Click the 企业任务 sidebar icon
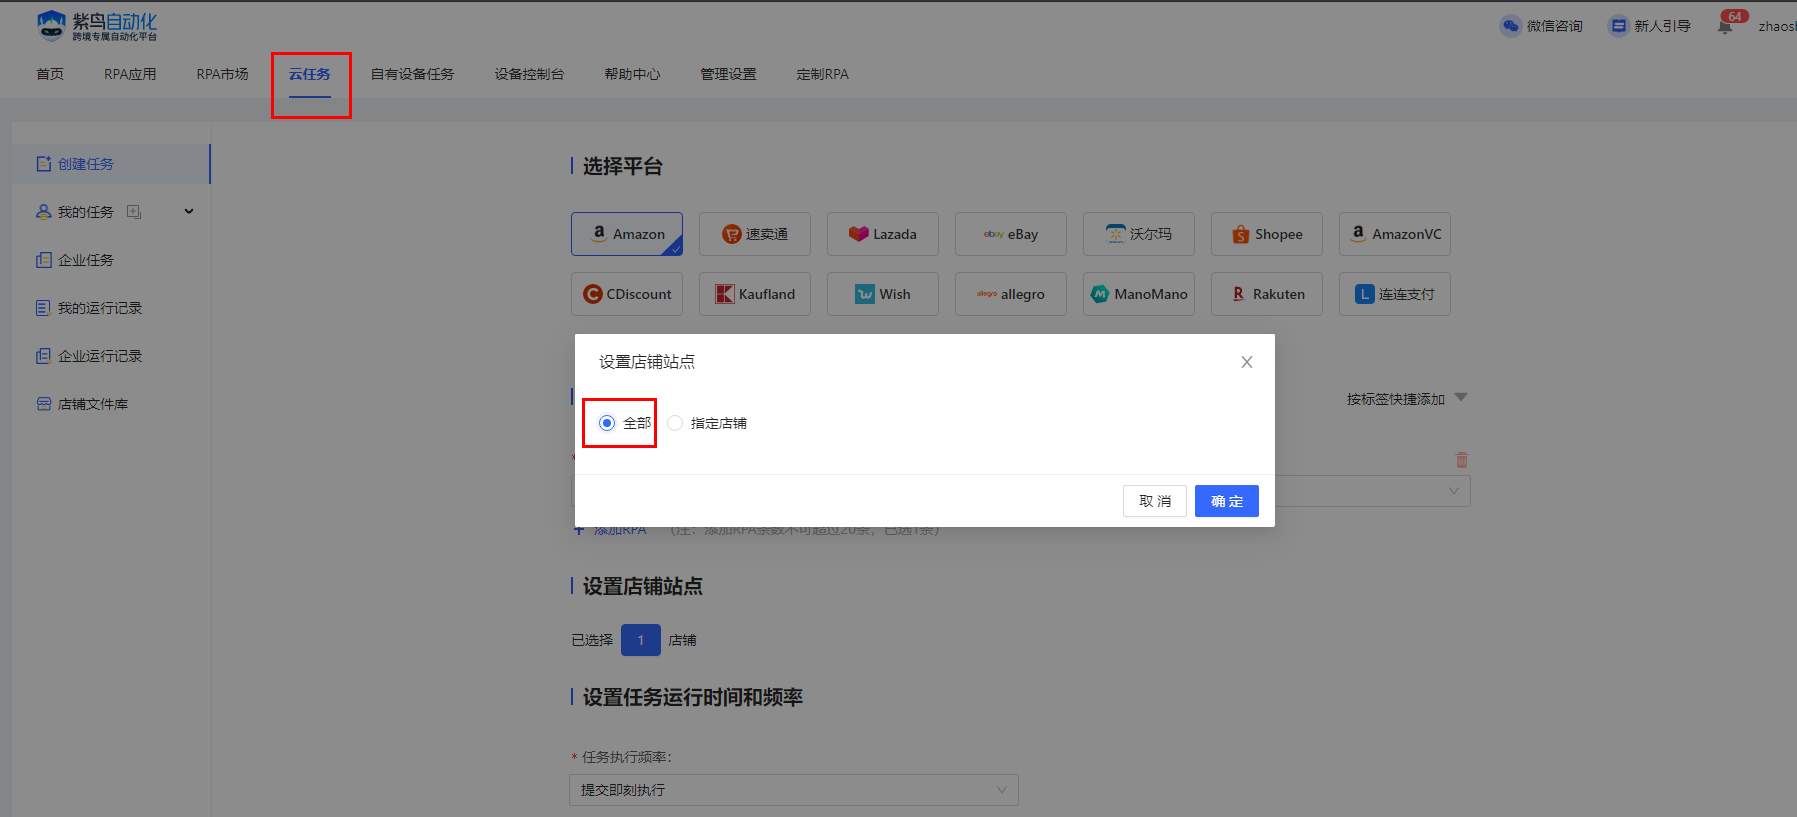 point(43,260)
